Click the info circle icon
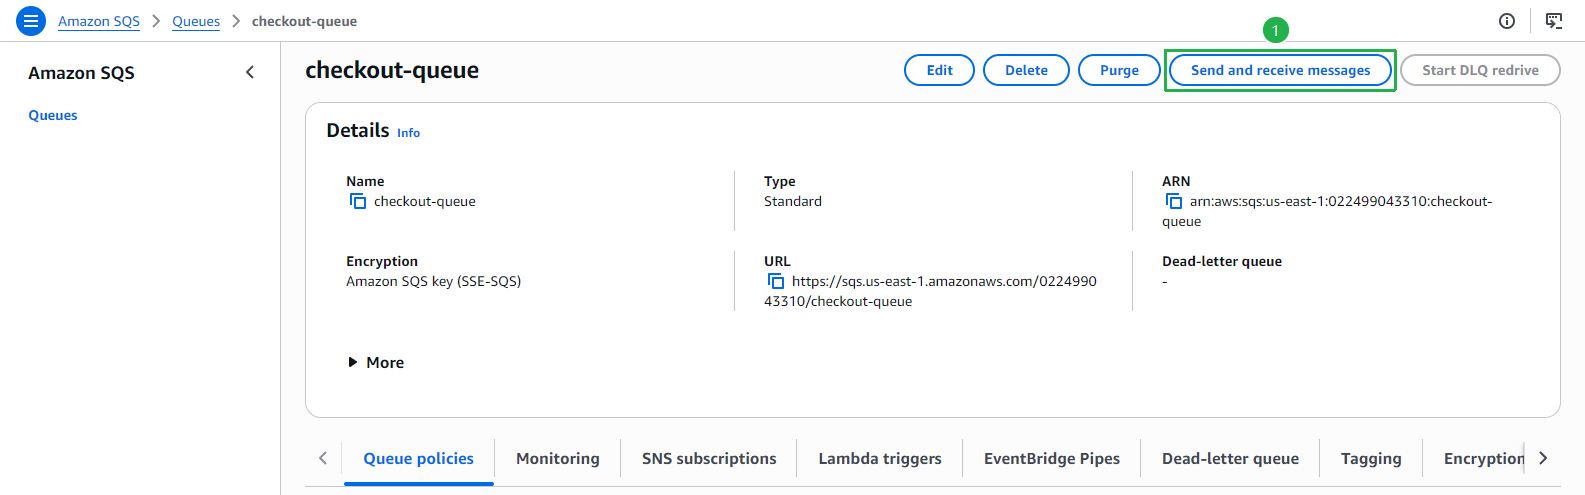This screenshot has height=495, width=1585. point(1507,21)
